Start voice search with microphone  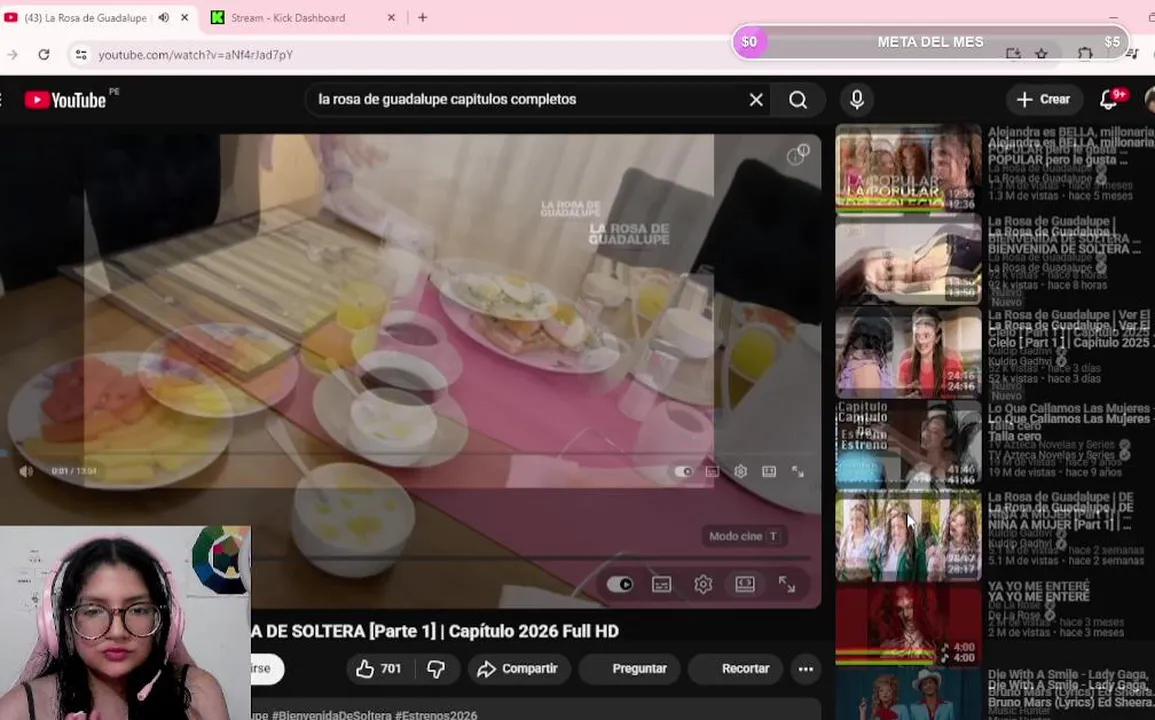(857, 99)
